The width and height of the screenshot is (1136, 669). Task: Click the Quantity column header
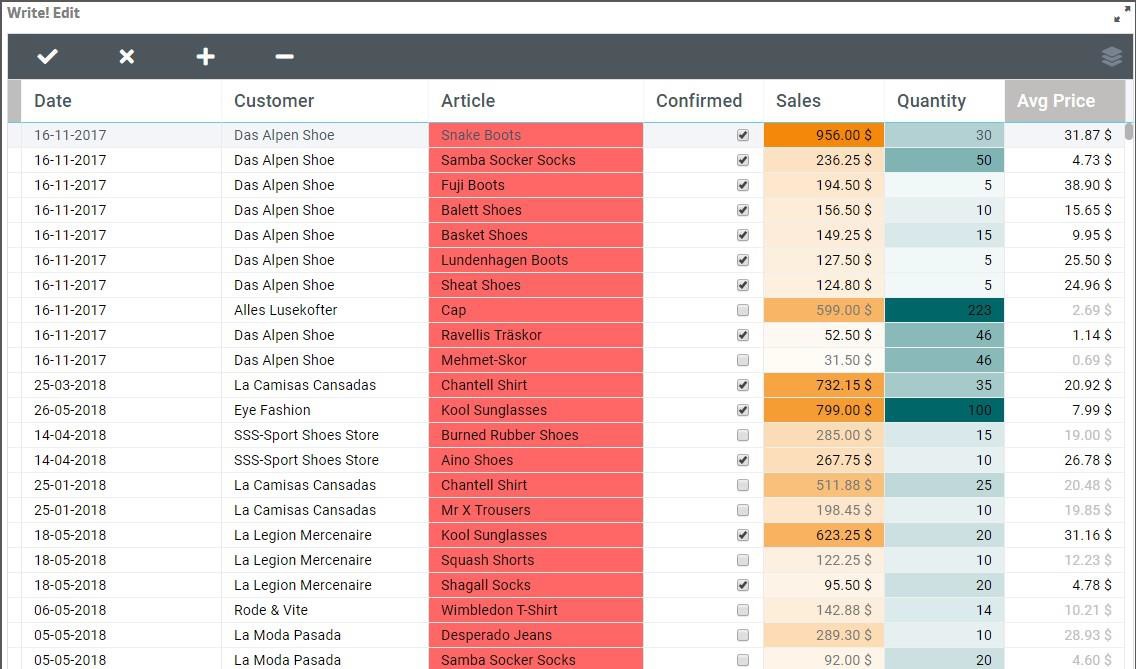point(945,101)
